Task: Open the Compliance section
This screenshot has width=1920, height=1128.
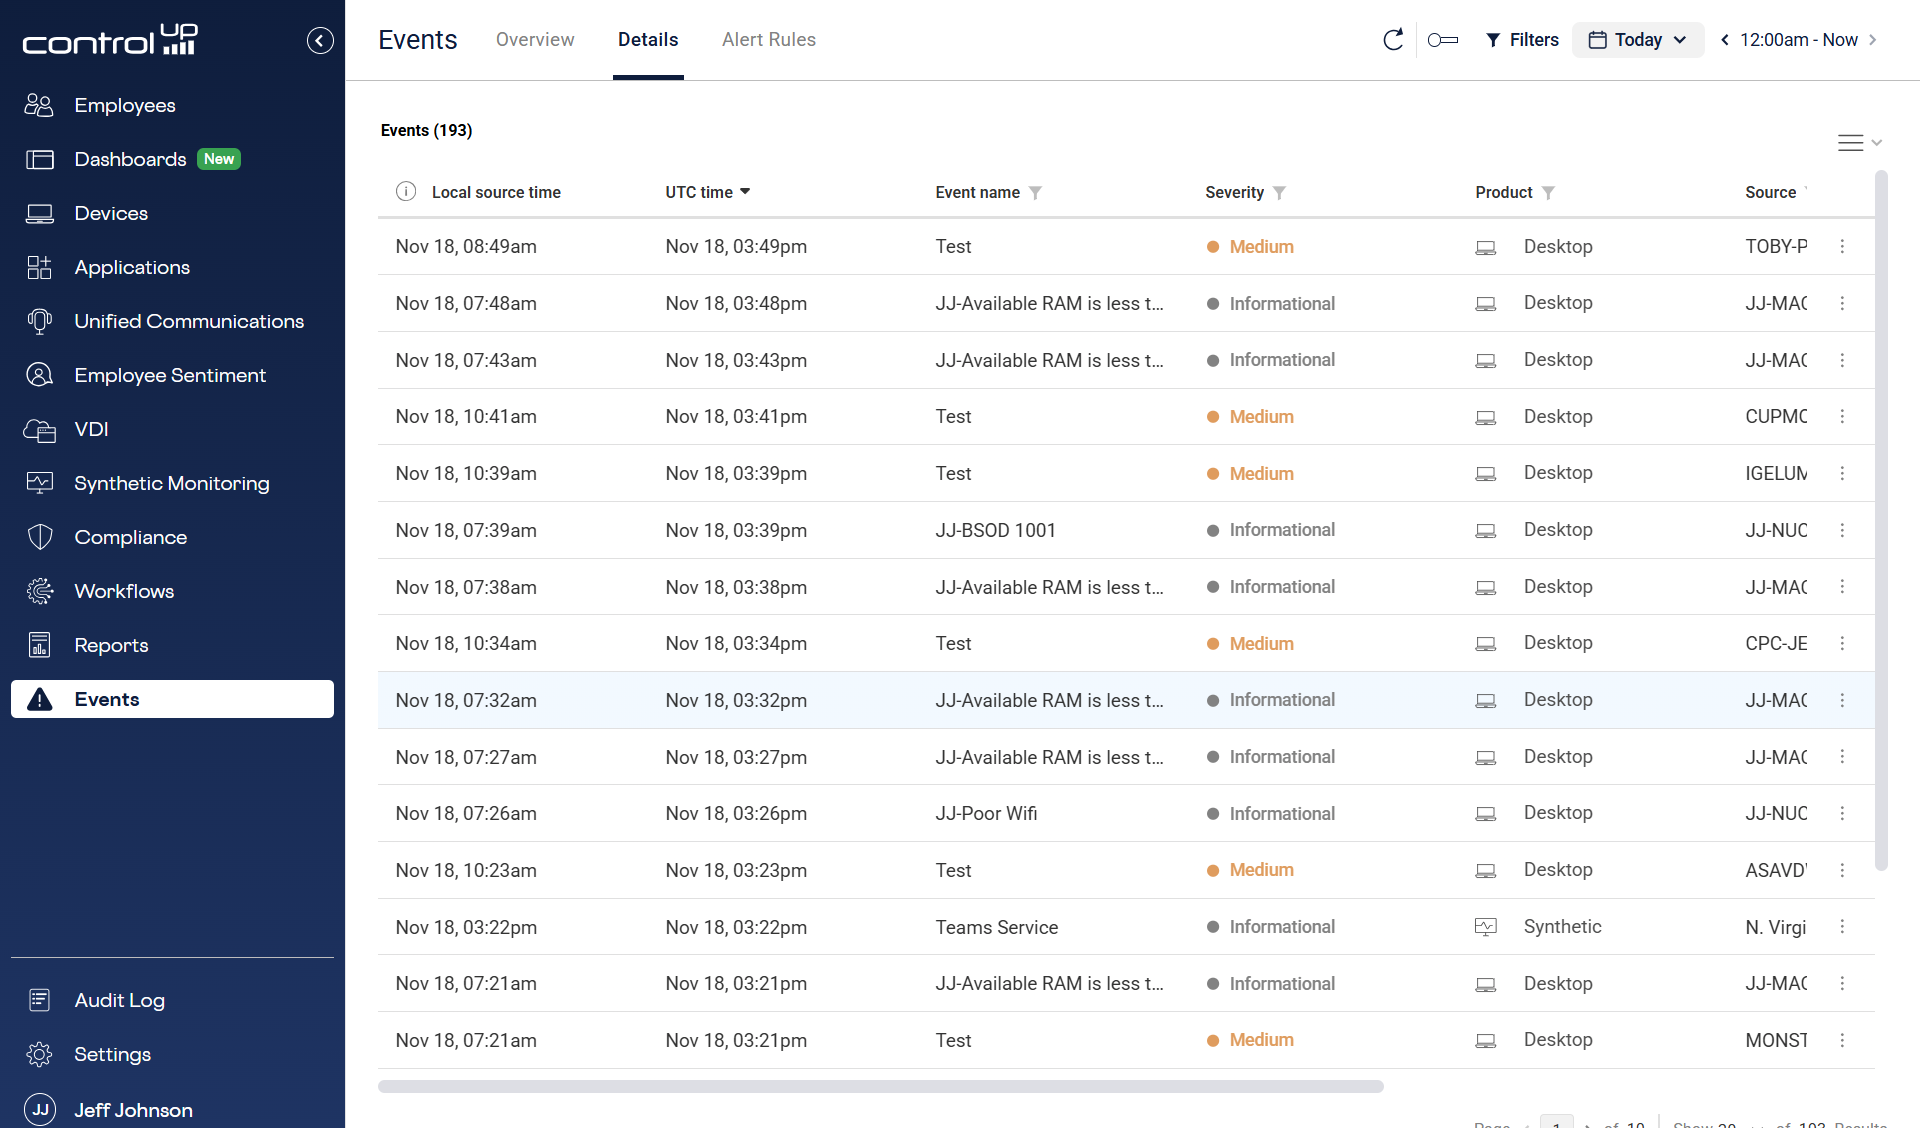Action: pos(130,537)
